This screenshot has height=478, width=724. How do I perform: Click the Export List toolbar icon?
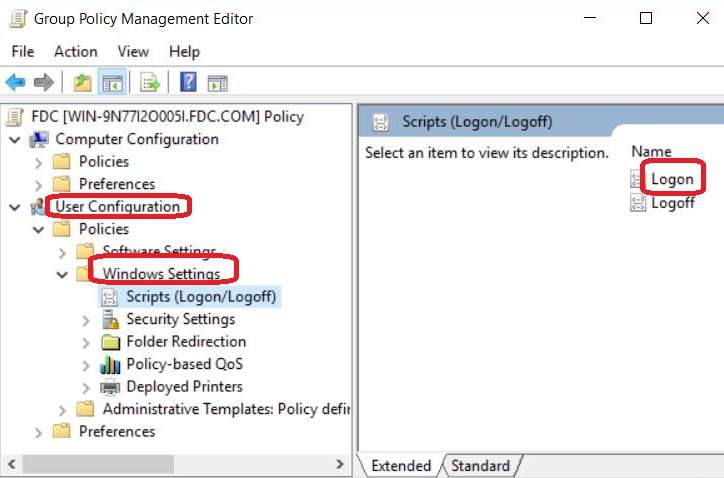(x=150, y=82)
